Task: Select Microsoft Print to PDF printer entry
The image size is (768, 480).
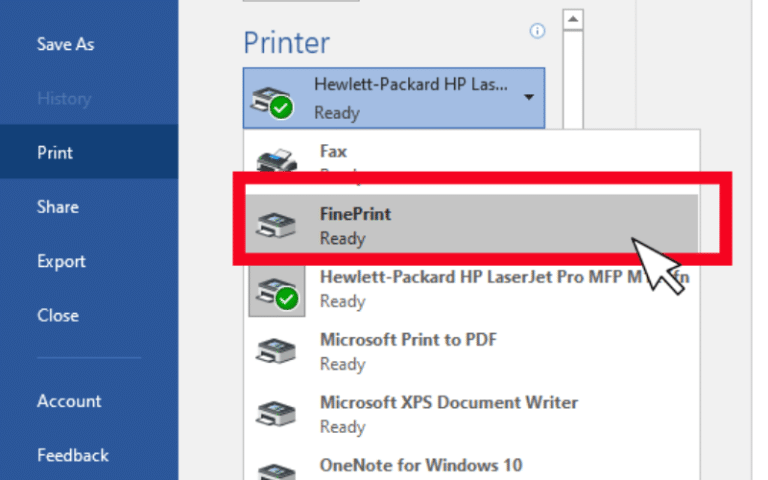Action: [472, 351]
